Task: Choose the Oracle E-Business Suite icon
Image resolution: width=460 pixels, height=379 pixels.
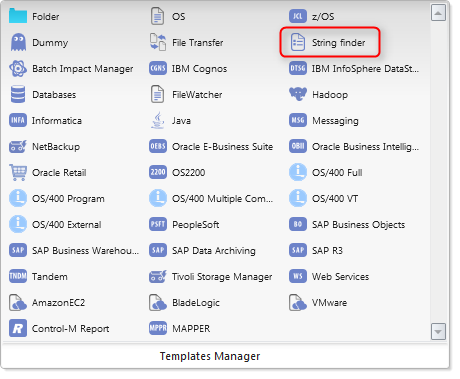Action: point(158,146)
